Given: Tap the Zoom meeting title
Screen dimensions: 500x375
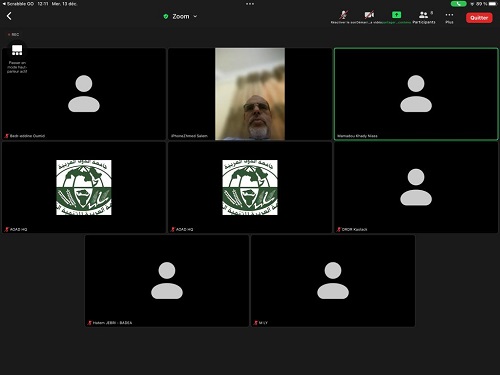Looking at the screenshot, I should 181,16.
